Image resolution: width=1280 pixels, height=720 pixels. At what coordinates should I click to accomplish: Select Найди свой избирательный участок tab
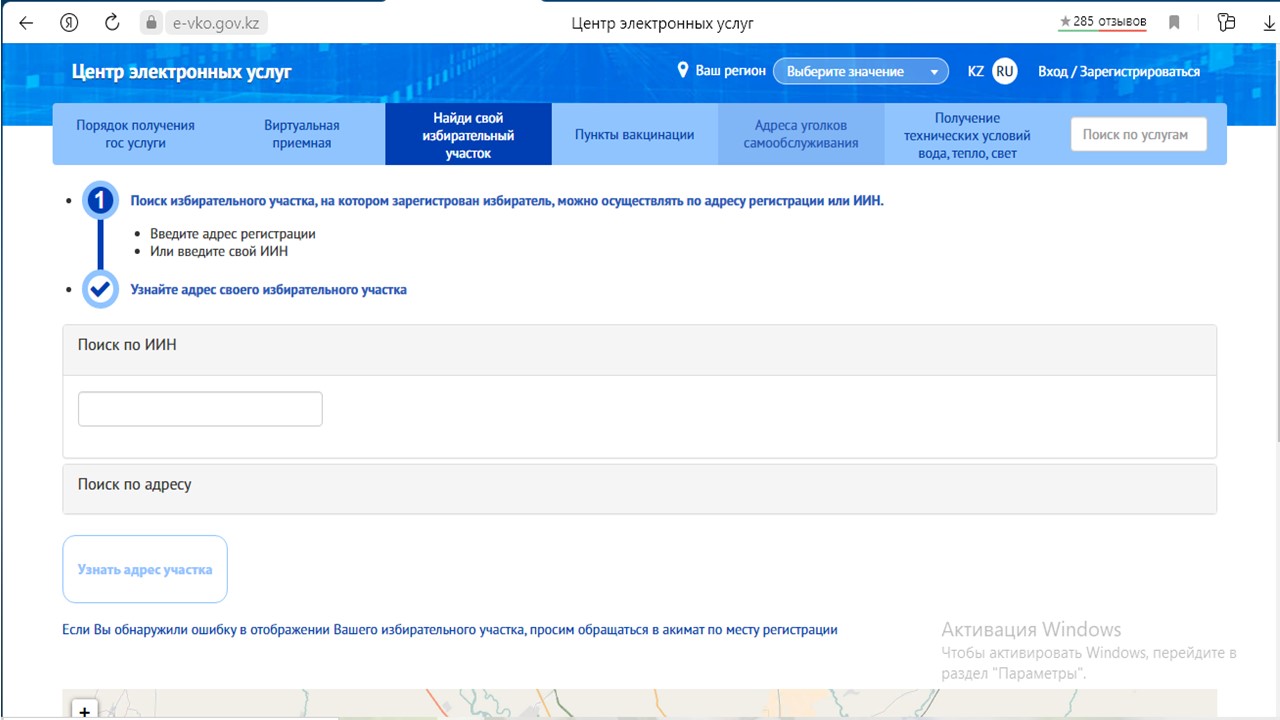468,134
